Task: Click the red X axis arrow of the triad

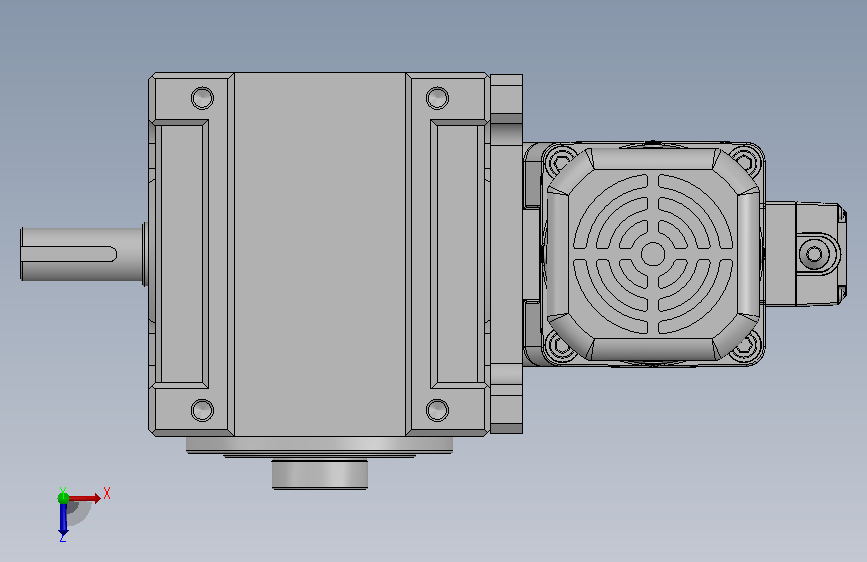Action: coord(85,498)
